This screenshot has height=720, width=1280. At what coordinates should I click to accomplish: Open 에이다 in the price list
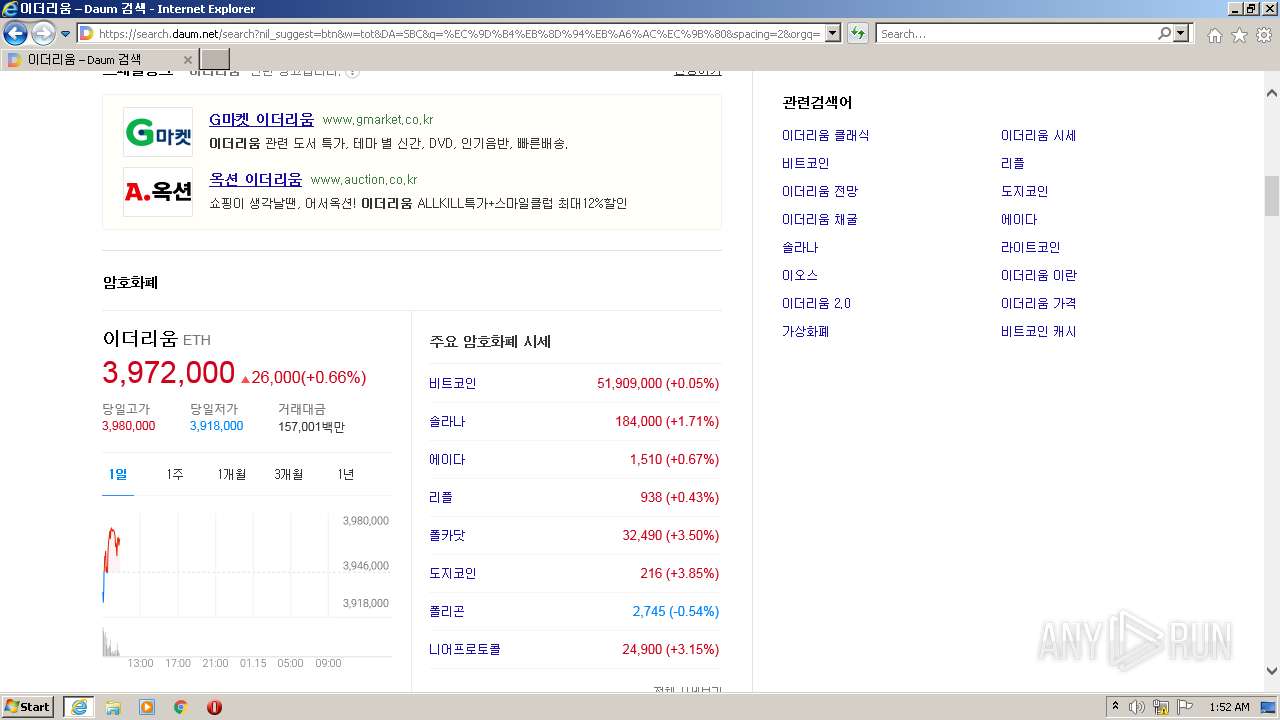(447, 459)
